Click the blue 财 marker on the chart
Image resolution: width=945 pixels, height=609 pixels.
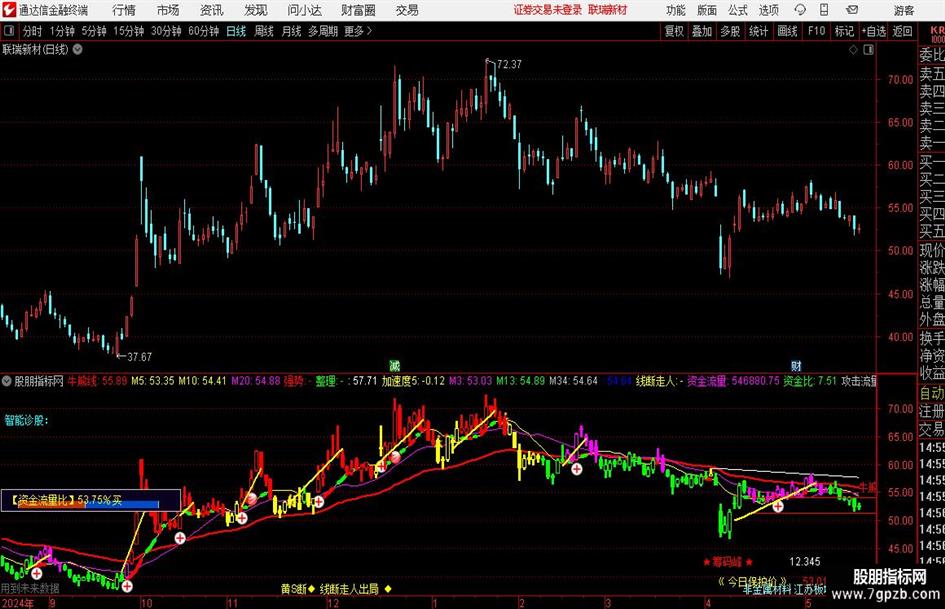pyautogui.click(x=796, y=365)
